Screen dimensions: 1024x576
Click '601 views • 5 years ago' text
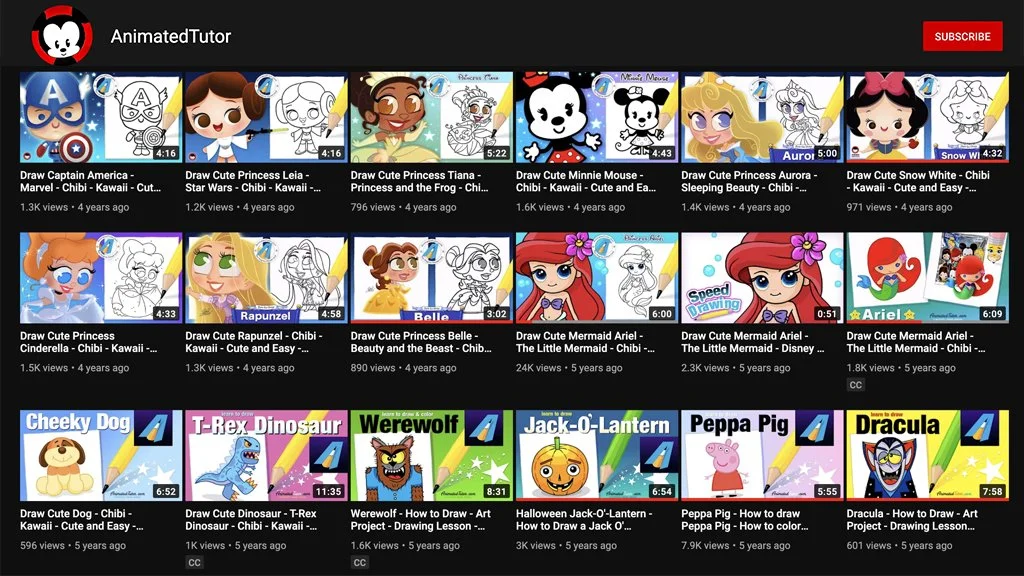point(899,545)
